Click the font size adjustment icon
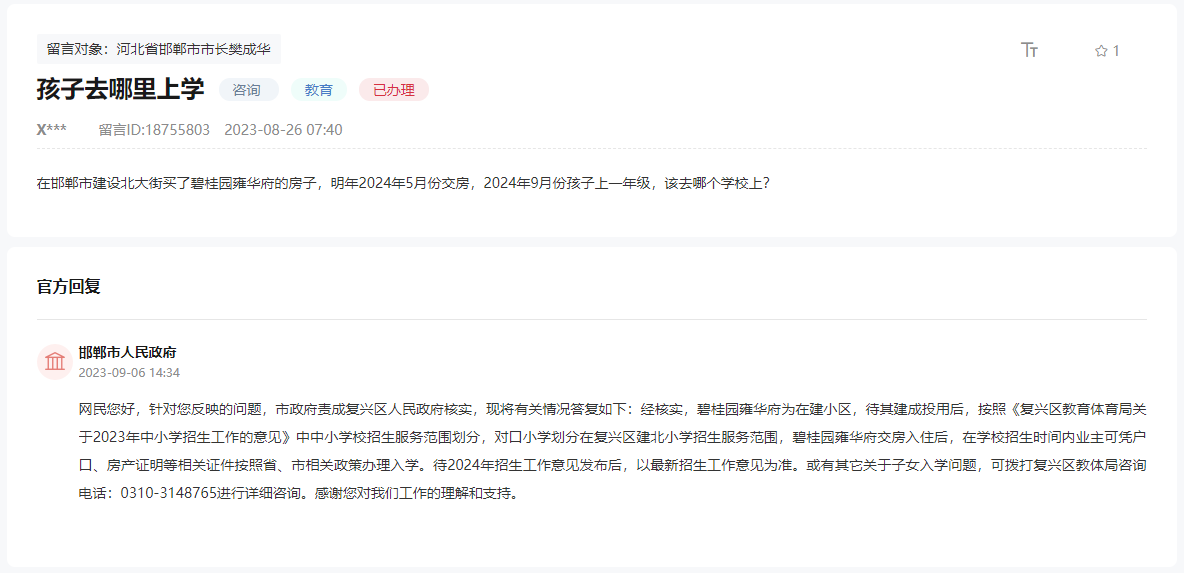 (1029, 51)
